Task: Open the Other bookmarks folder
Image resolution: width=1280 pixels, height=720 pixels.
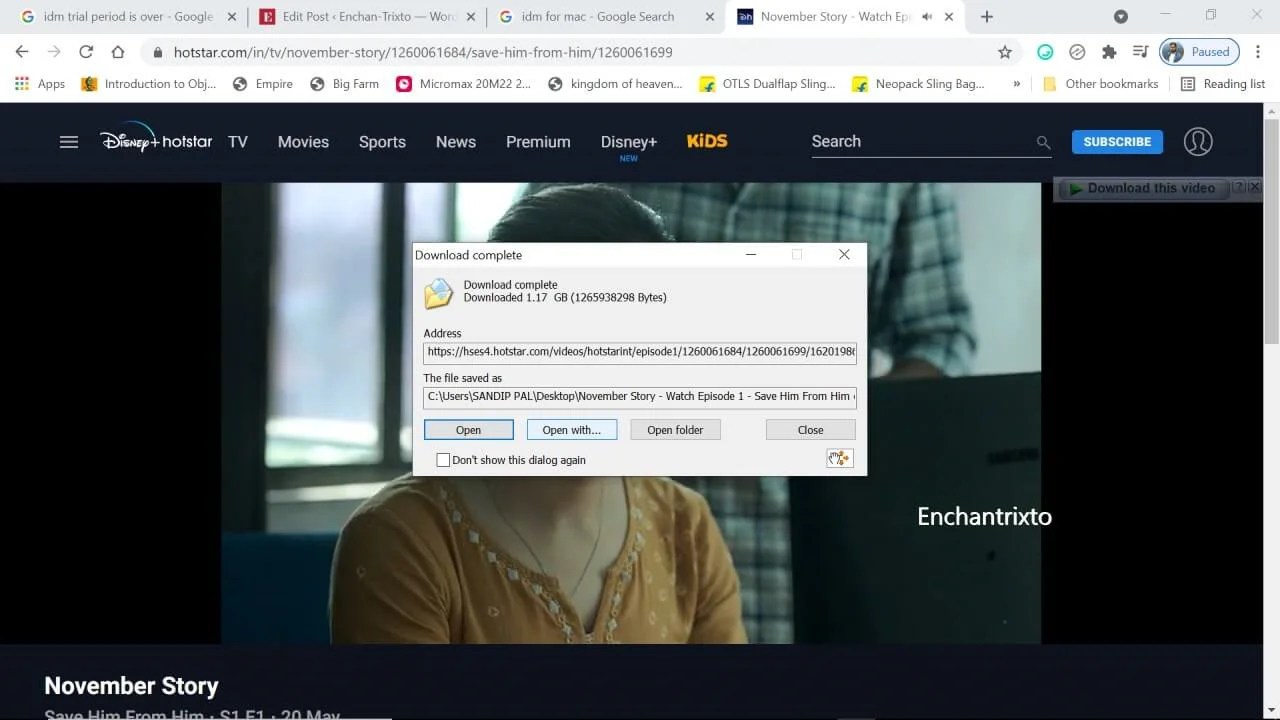Action: coord(1100,84)
